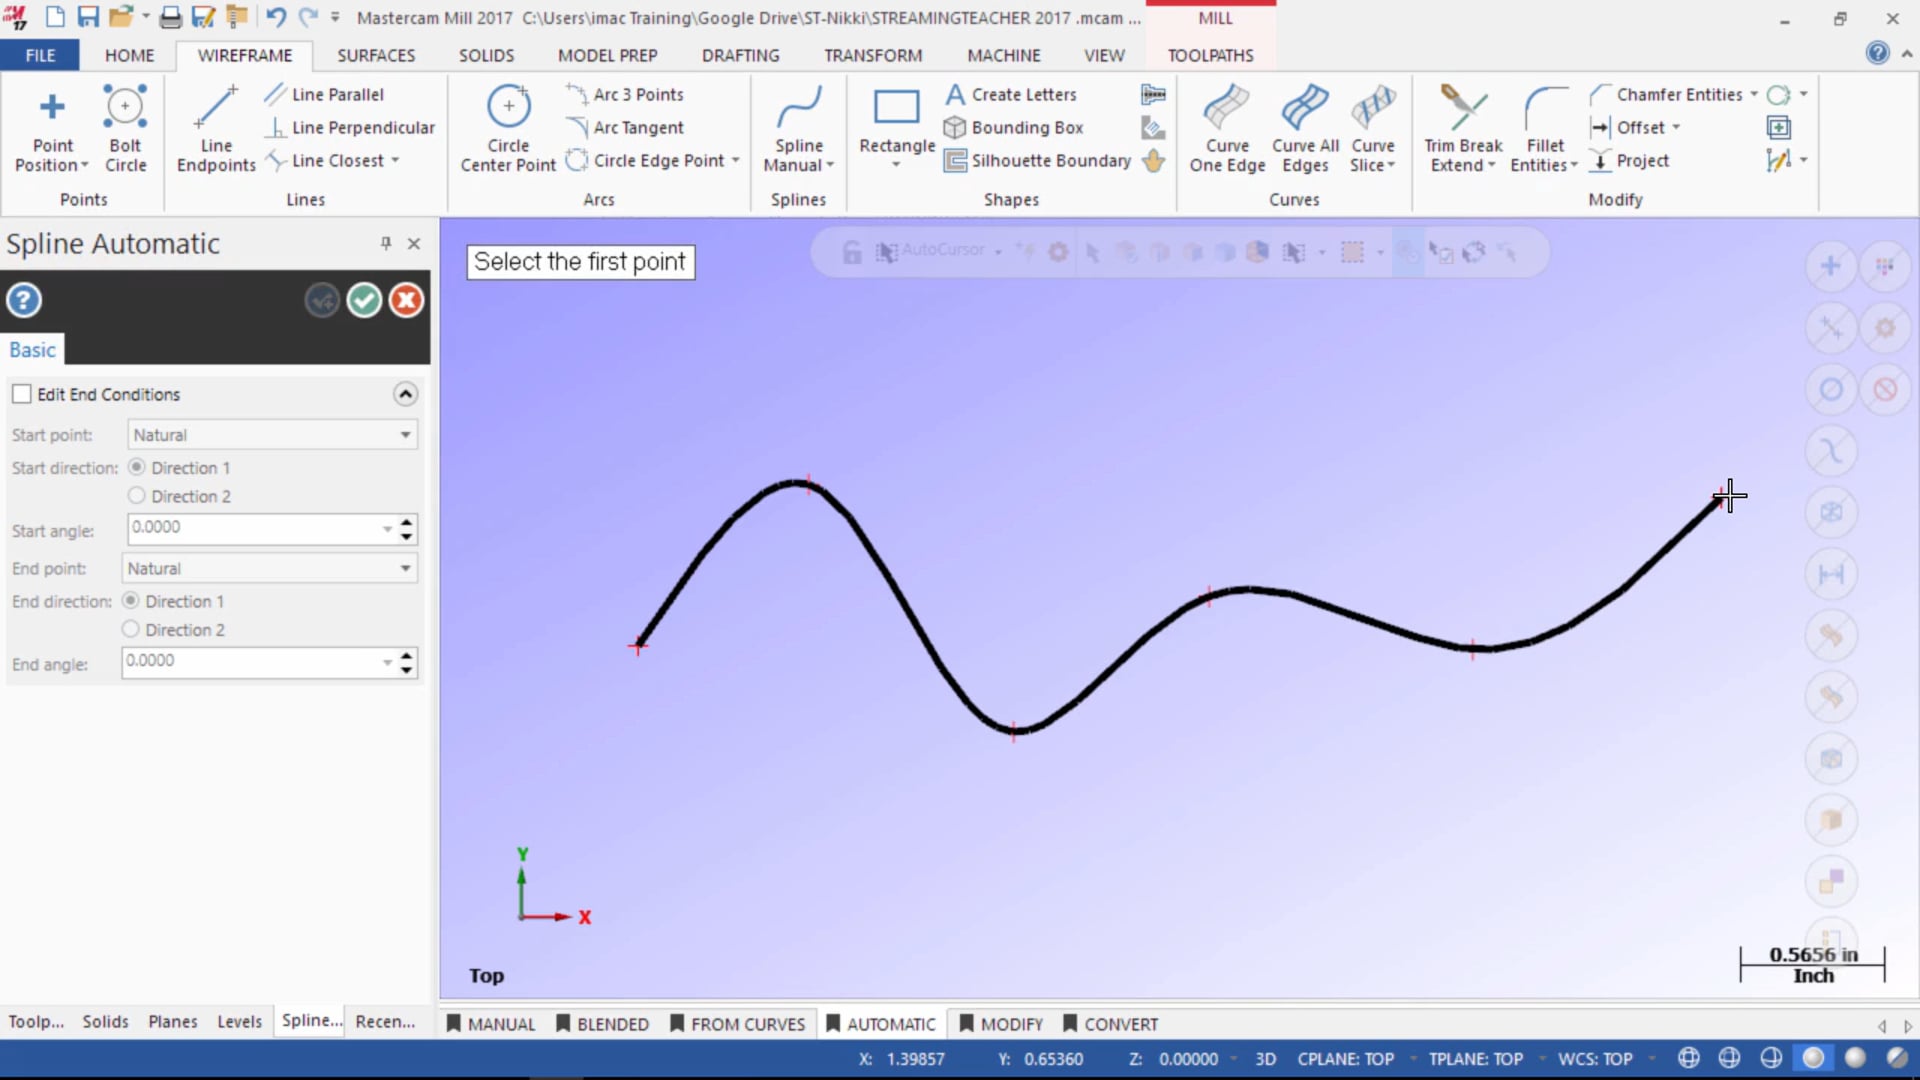The width and height of the screenshot is (1920, 1080).
Task: Select the Circle Center Point tool
Action: coord(508,128)
